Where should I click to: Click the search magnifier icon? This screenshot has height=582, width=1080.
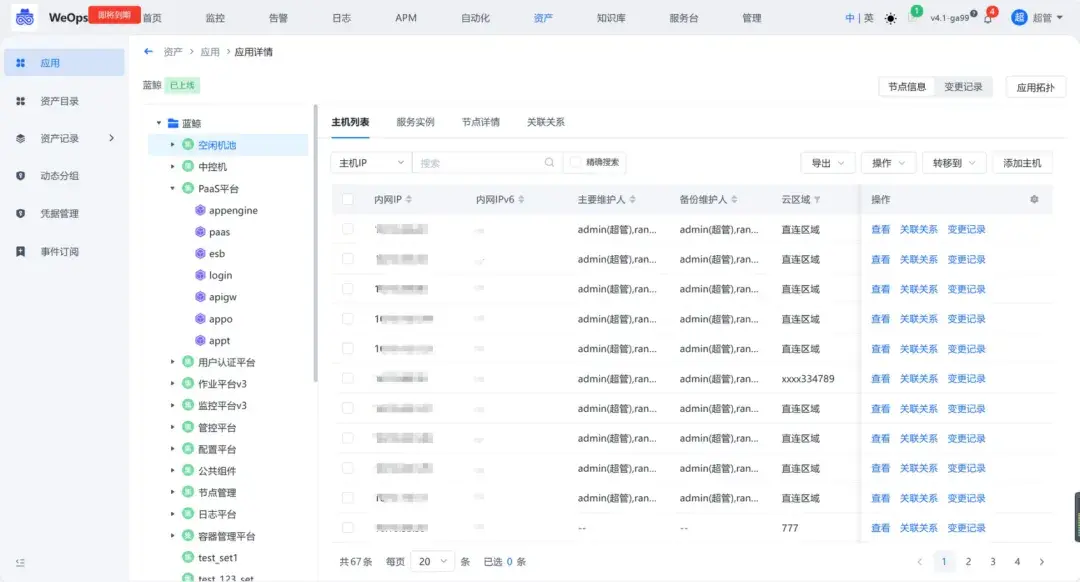(x=549, y=163)
